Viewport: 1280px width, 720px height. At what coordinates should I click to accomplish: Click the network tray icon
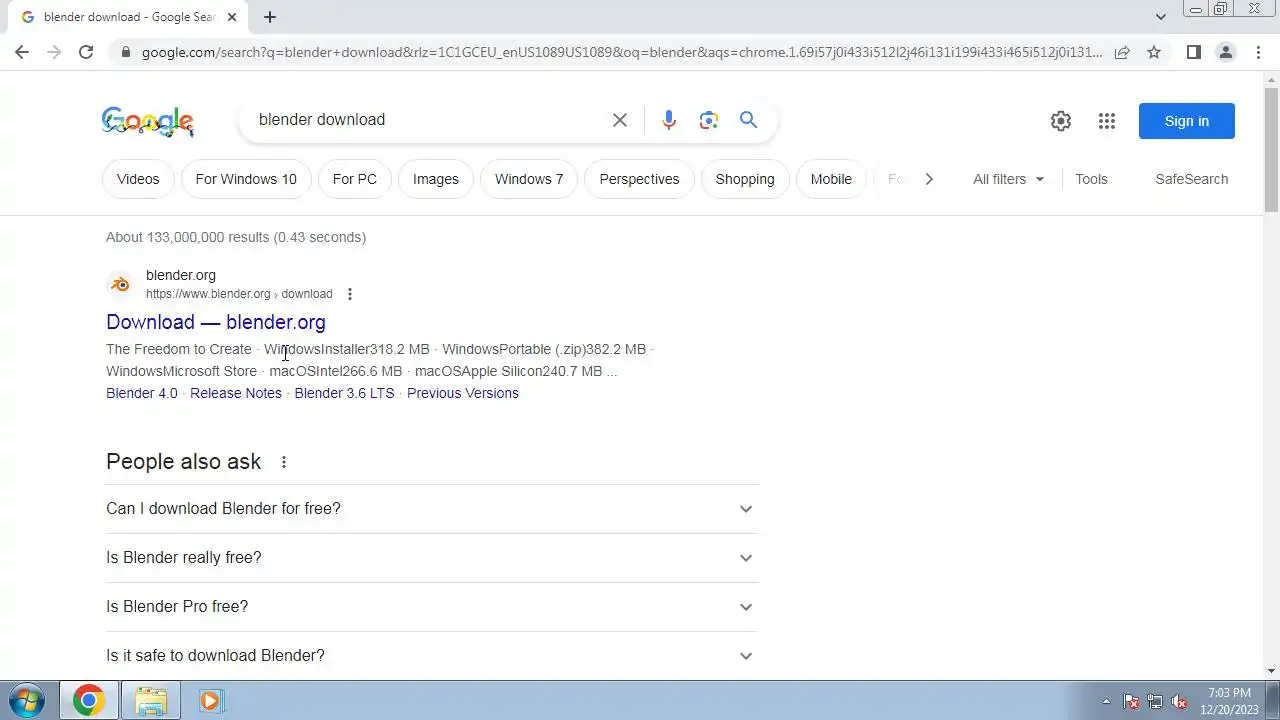pyautogui.click(x=1155, y=702)
